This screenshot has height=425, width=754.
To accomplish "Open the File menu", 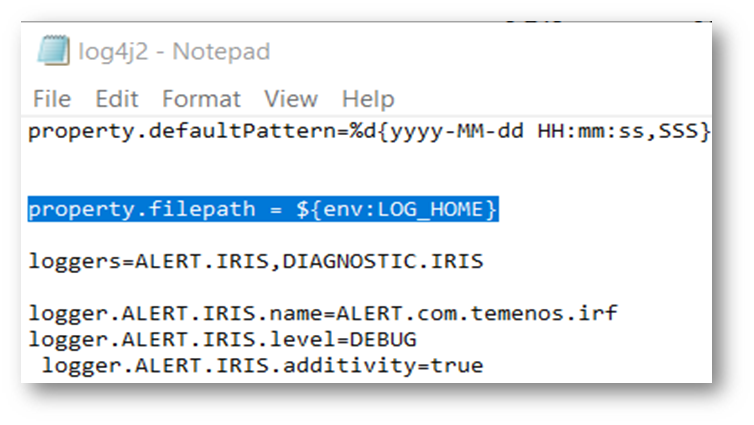I will click(x=52, y=99).
